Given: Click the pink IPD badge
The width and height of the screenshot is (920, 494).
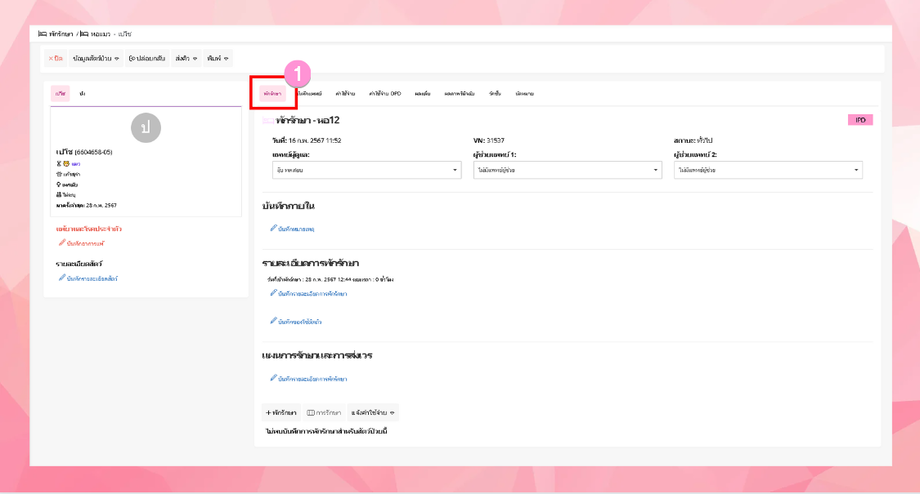Looking at the screenshot, I should click(x=860, y=120).
